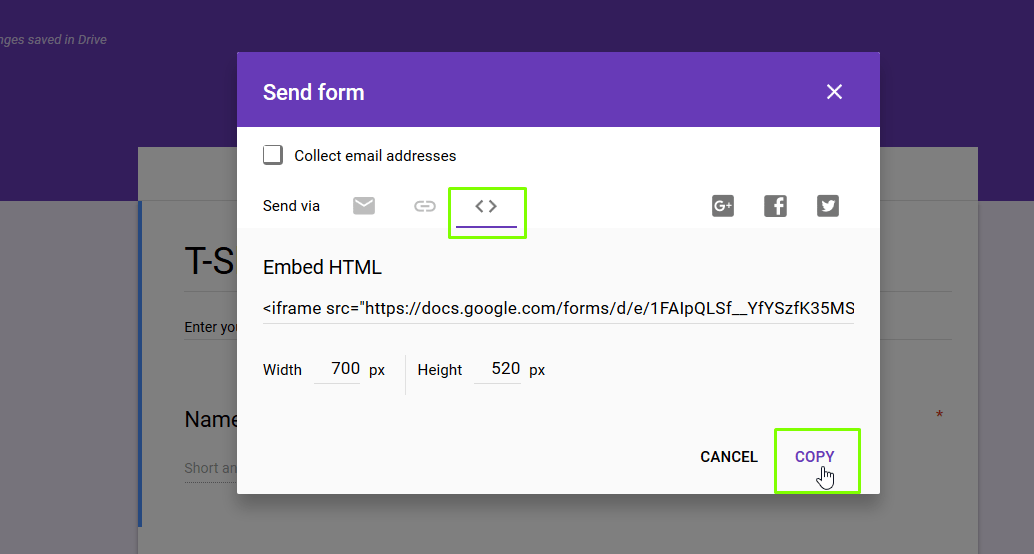This screenshot has width=1034, height=554.
Task: Click the changes saved in Drive status
Action: (x=53, y=40)
